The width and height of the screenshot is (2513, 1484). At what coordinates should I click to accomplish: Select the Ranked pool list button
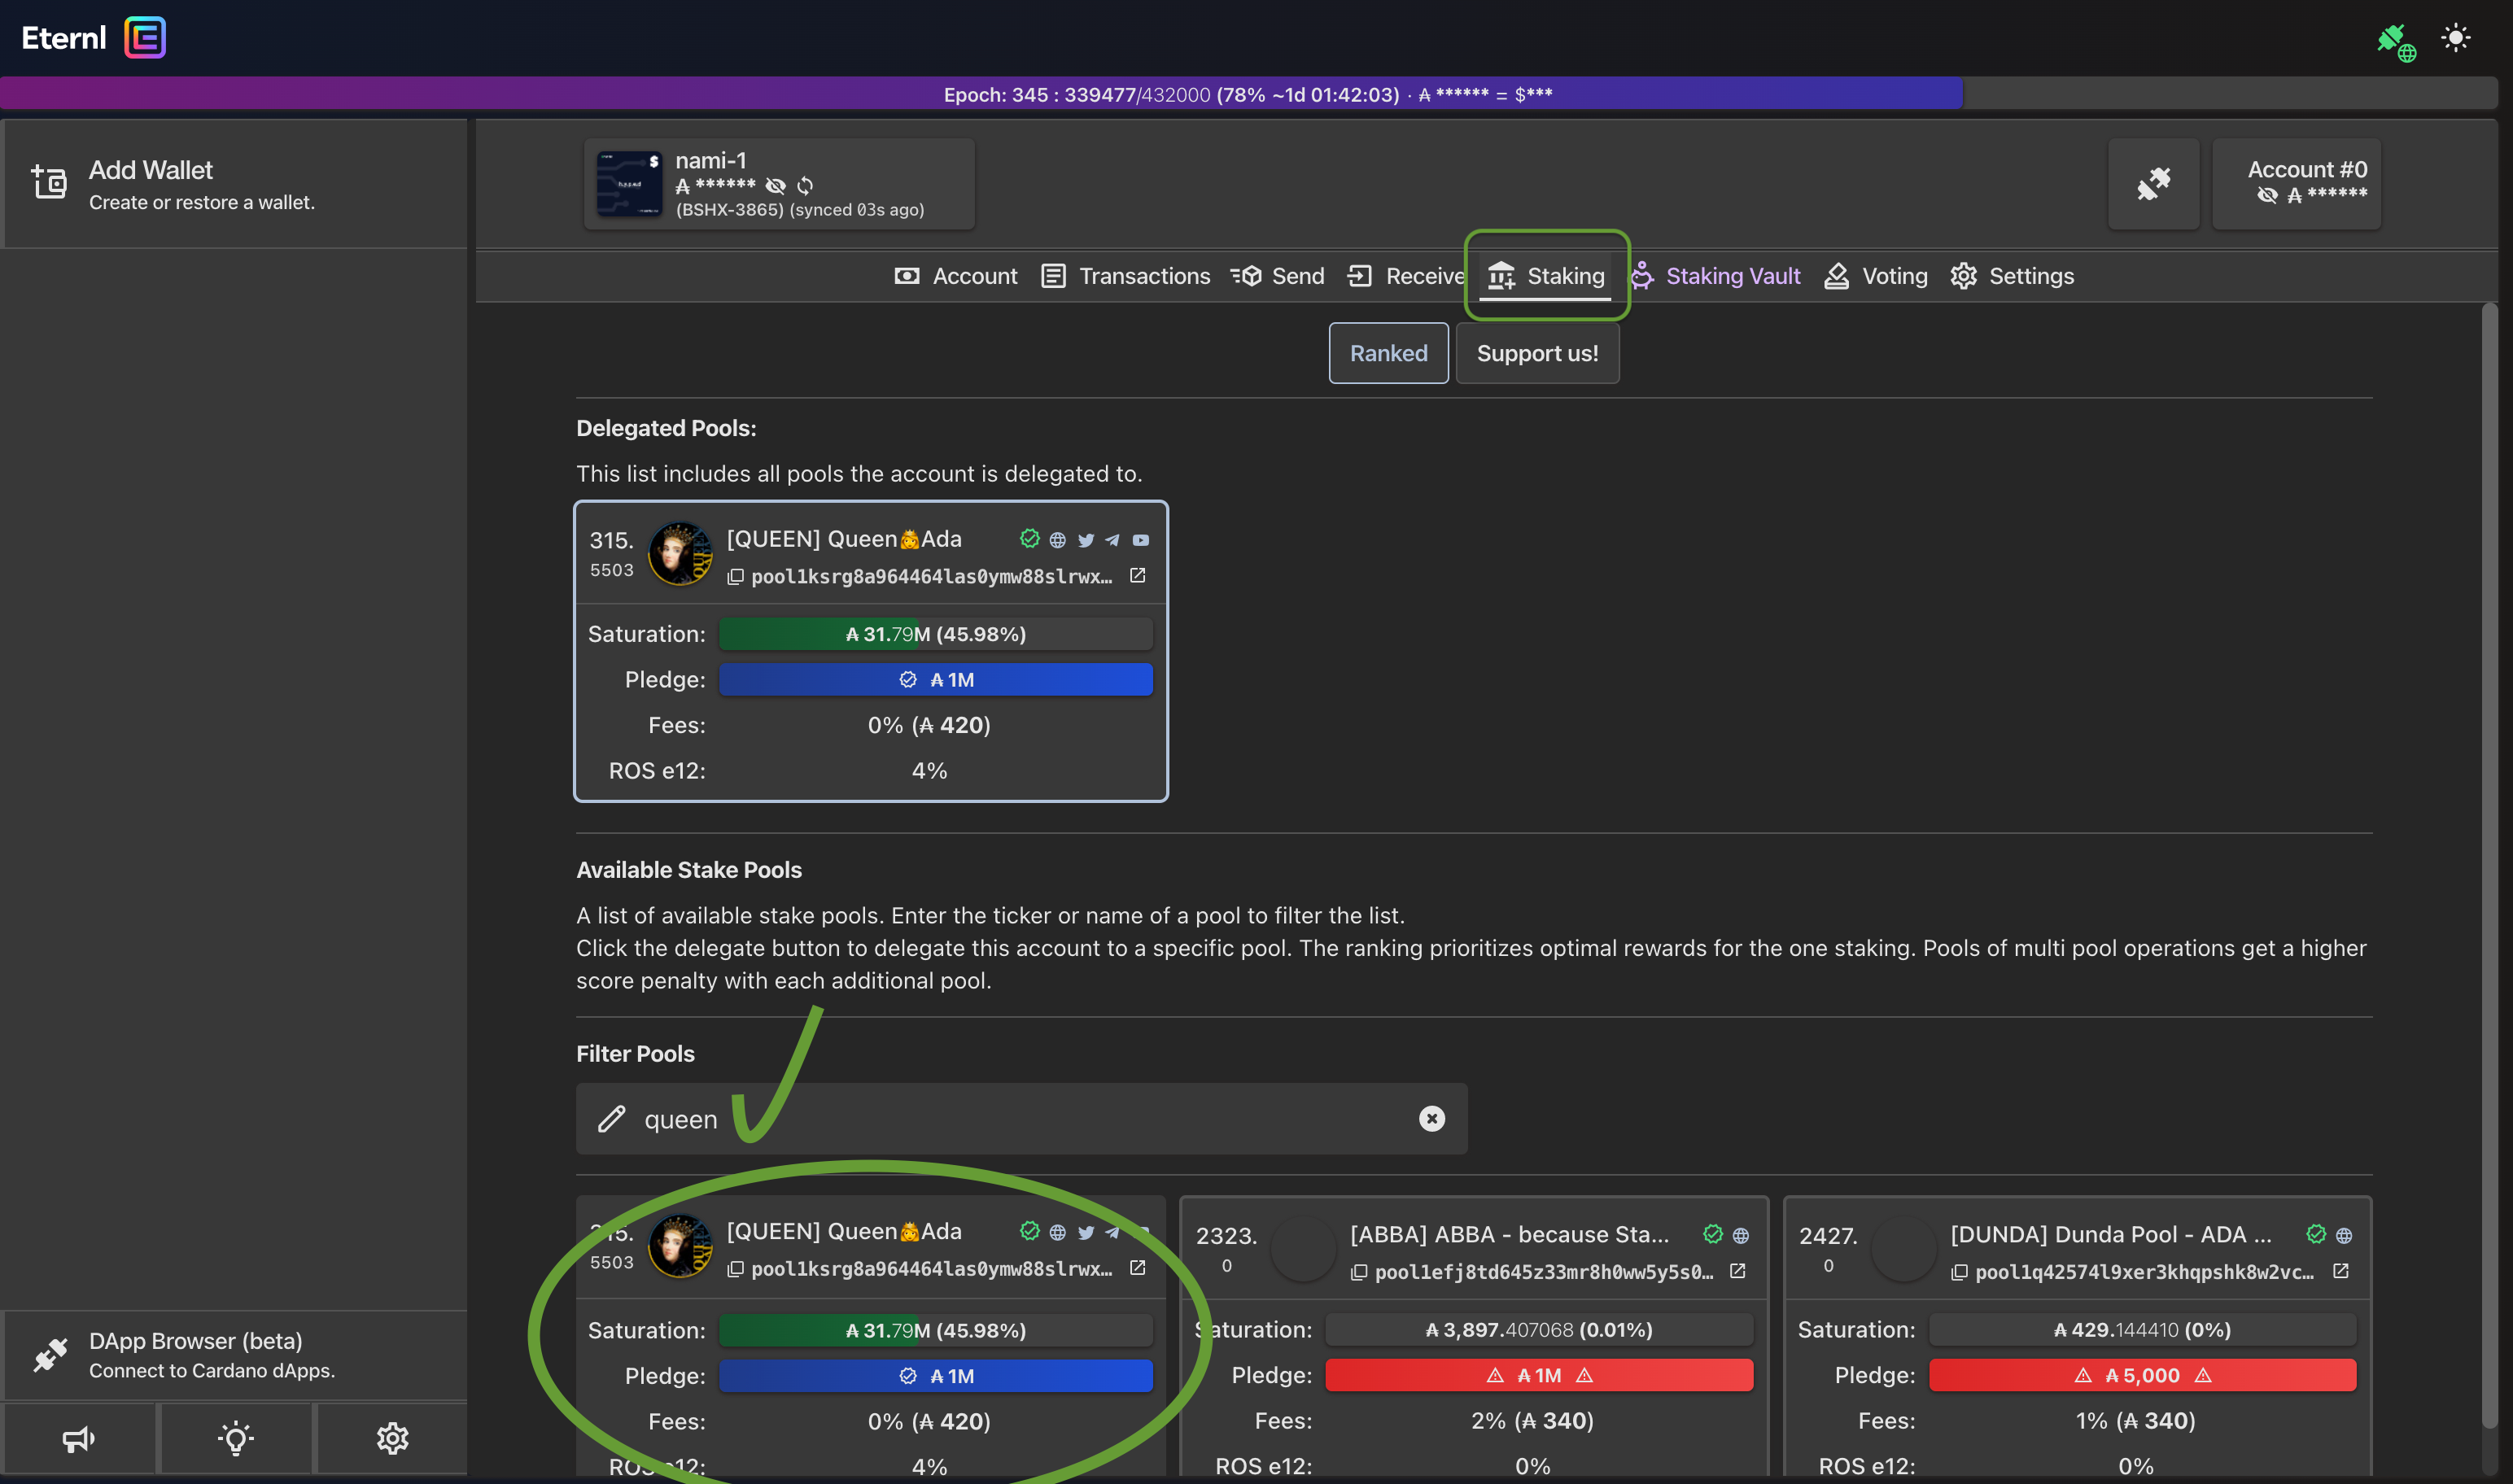tap(1388, 353)
